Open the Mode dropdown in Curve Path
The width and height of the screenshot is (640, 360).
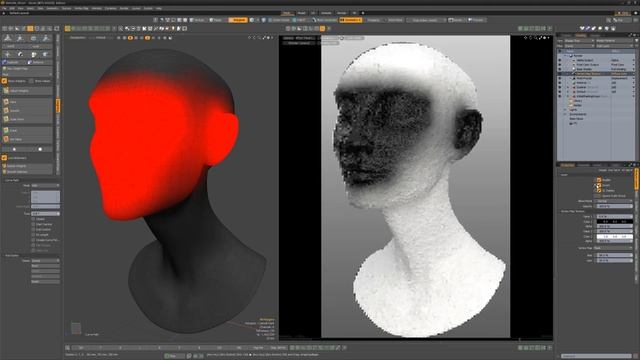(x=45, y=185)
